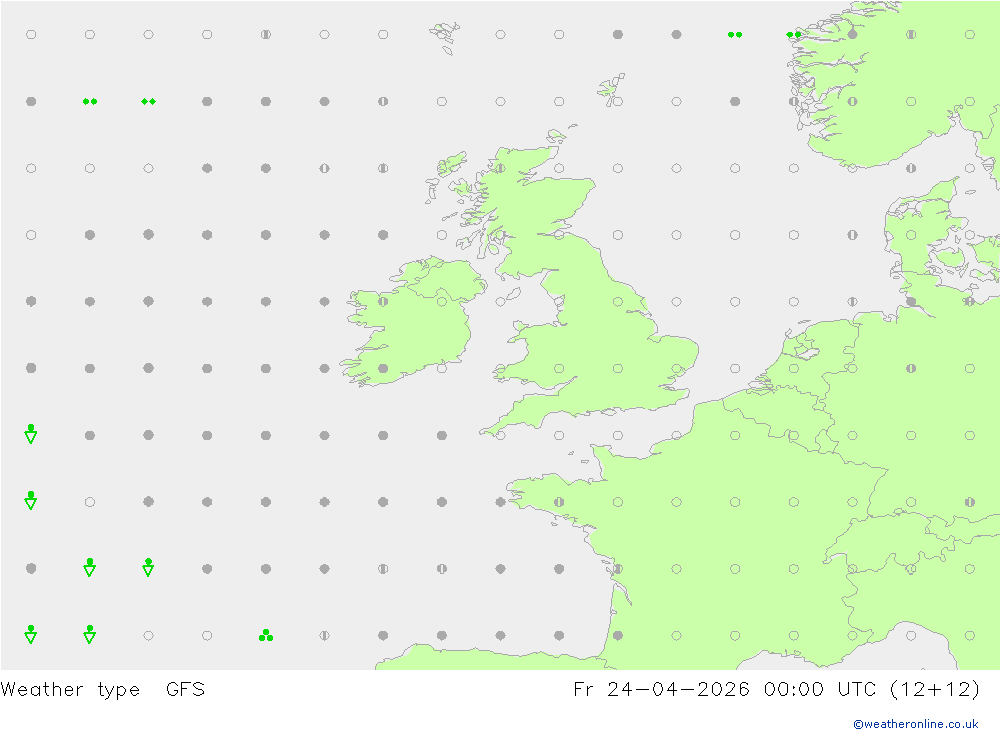Click the open circle over southeast England near London
The image size is (1000, 733).
(x=677, y=369)
